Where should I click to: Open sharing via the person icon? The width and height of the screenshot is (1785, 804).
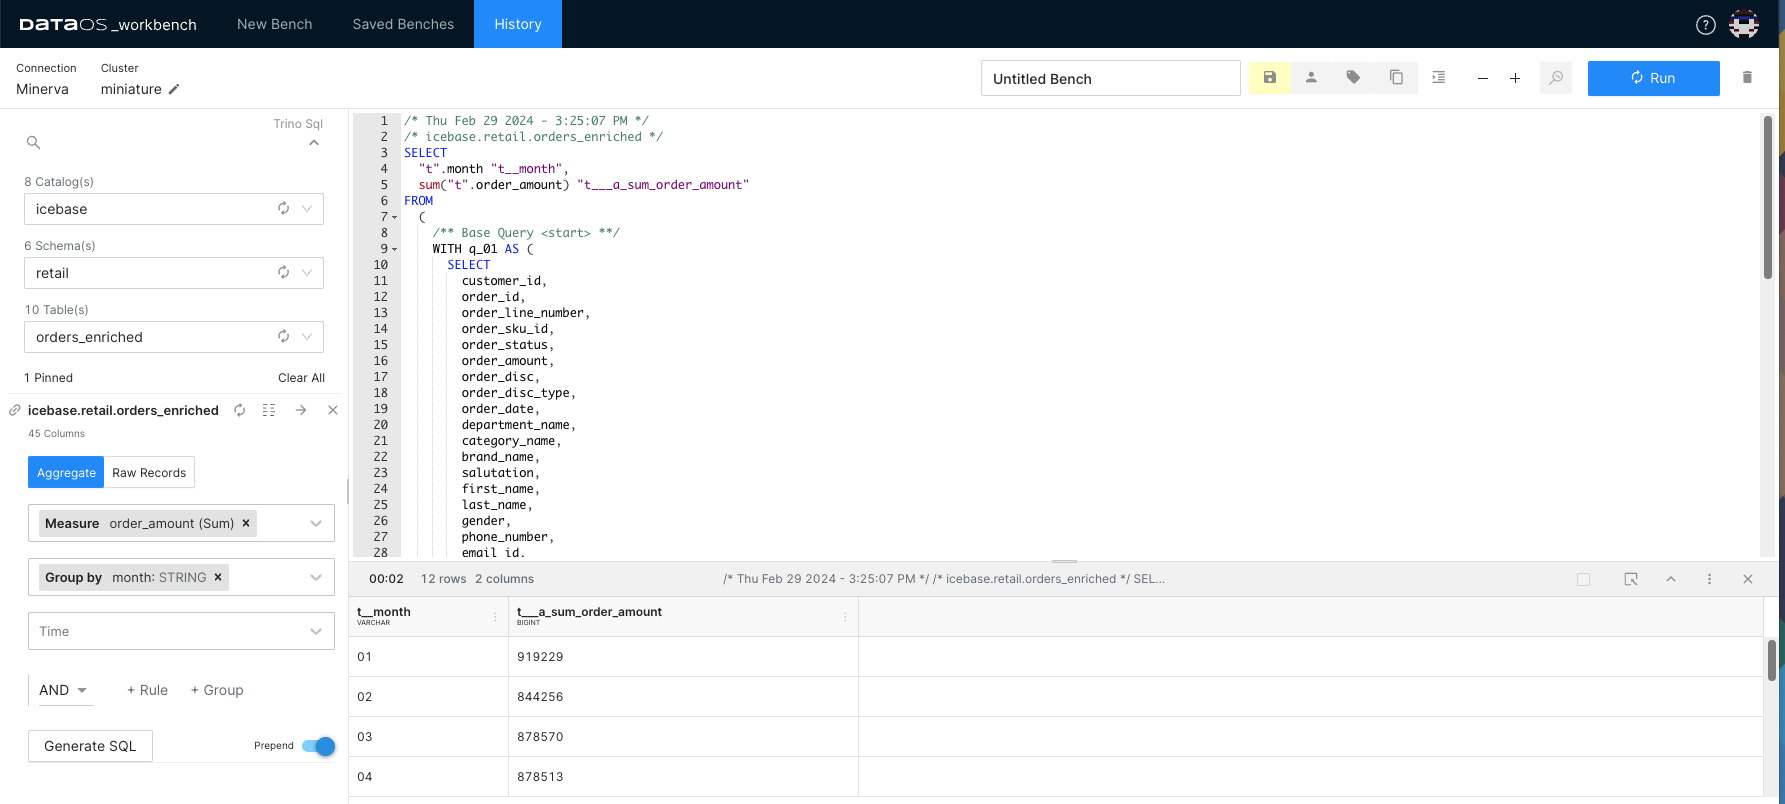1311,78
